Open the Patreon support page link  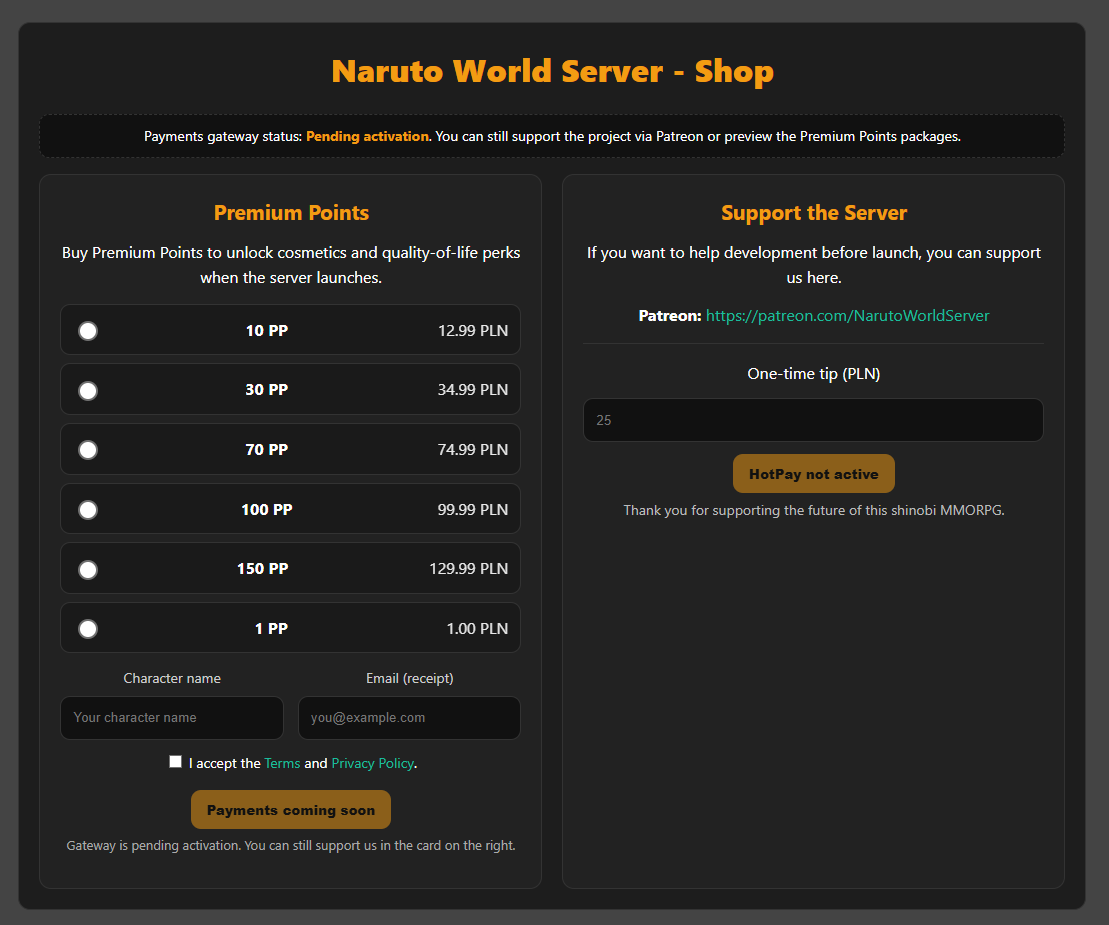(x=847, y=315)
